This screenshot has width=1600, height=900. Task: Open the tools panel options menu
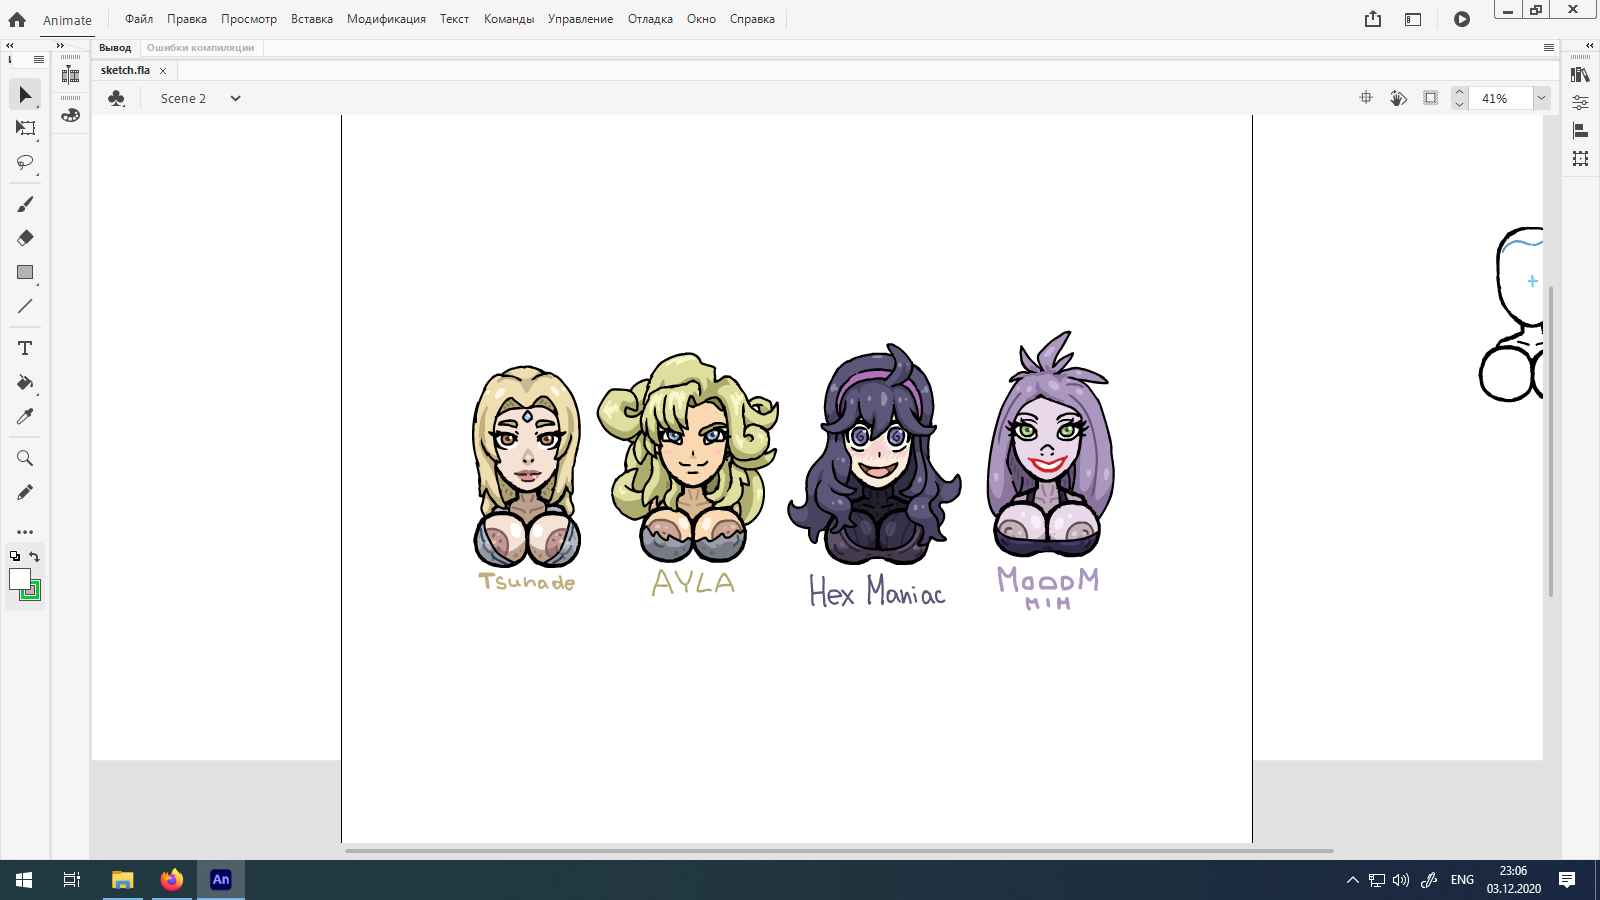(39, 60)
